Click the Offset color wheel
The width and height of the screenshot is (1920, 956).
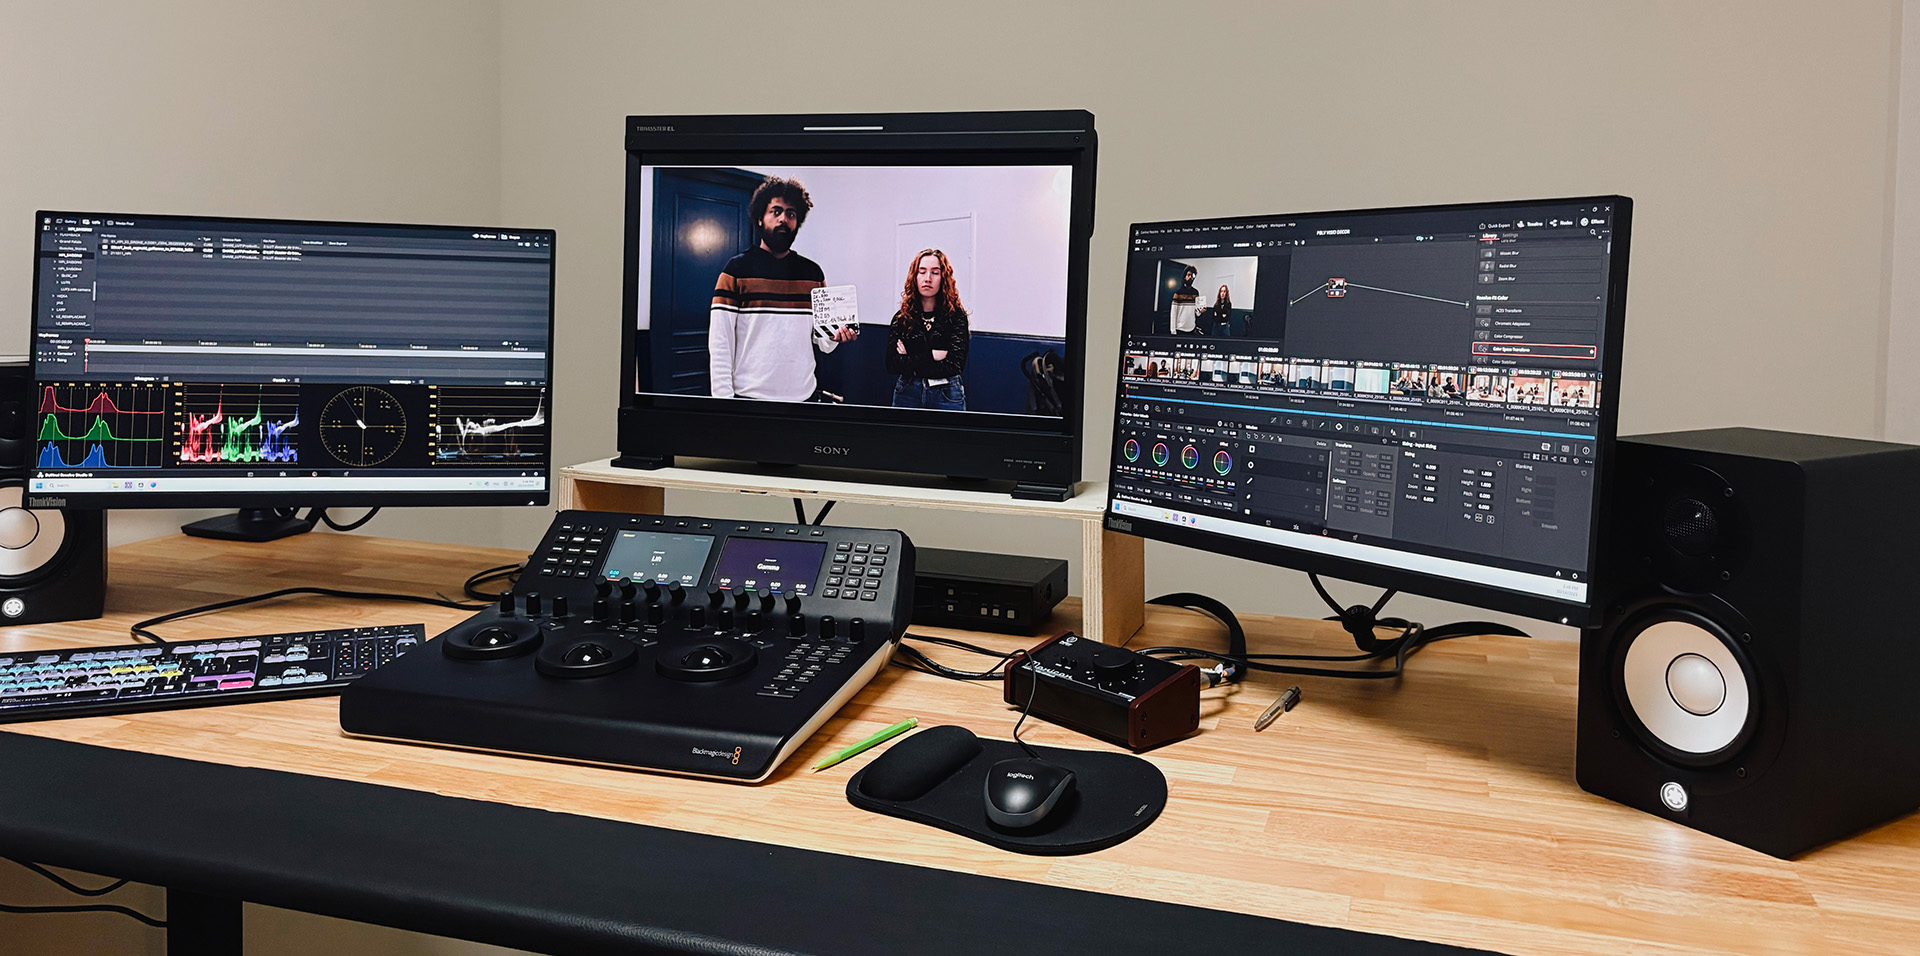coord(1222,461)
